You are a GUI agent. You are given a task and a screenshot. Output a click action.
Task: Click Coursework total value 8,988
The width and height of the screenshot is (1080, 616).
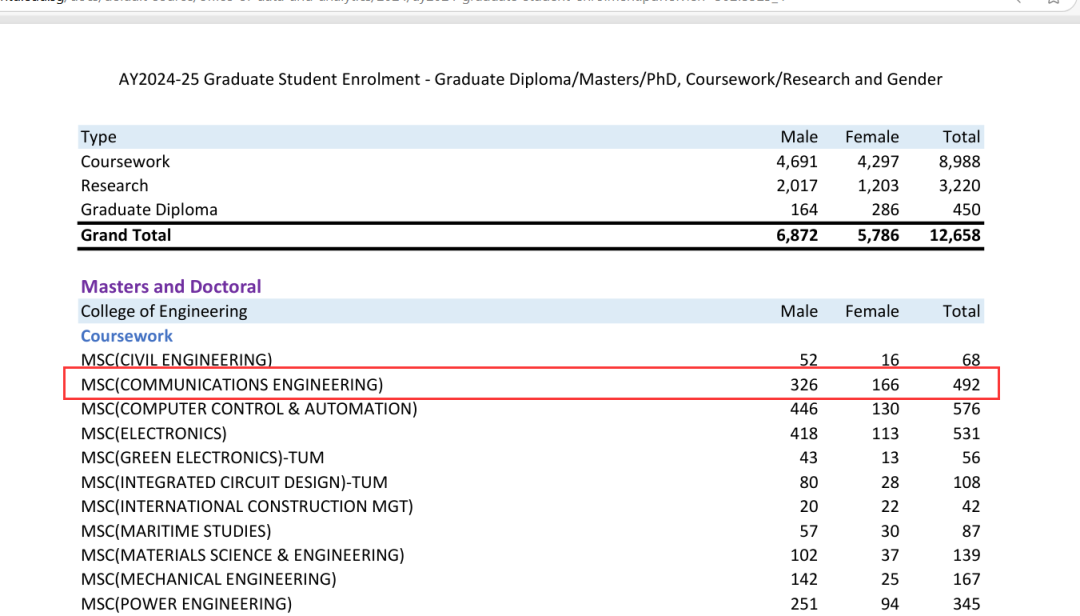pos(959,162)
